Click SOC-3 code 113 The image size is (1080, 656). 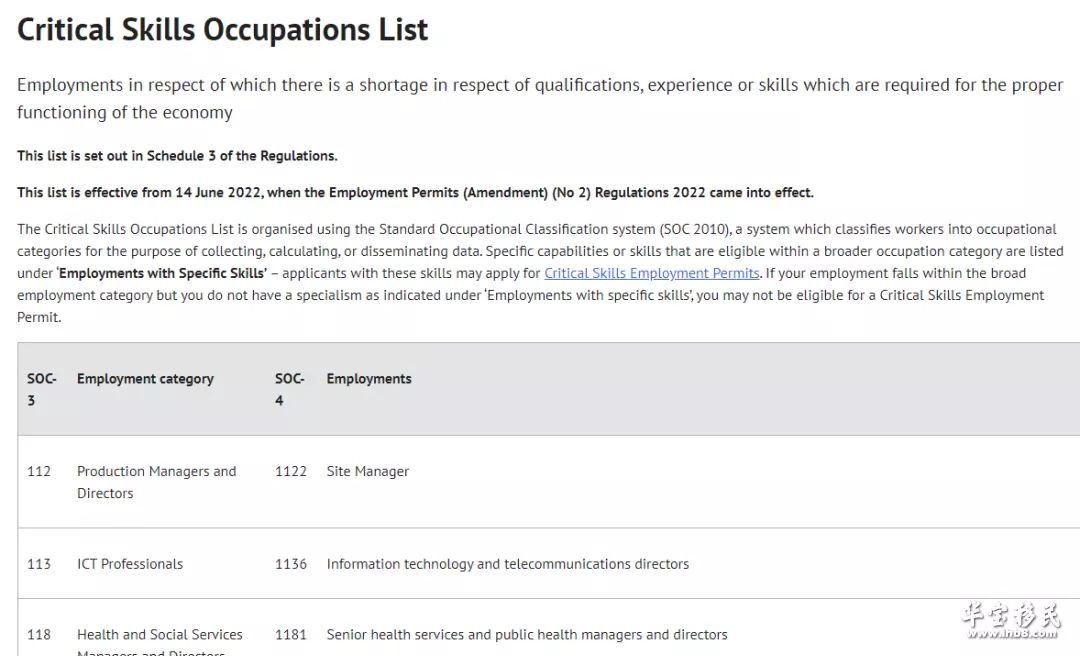click(39, 564)
